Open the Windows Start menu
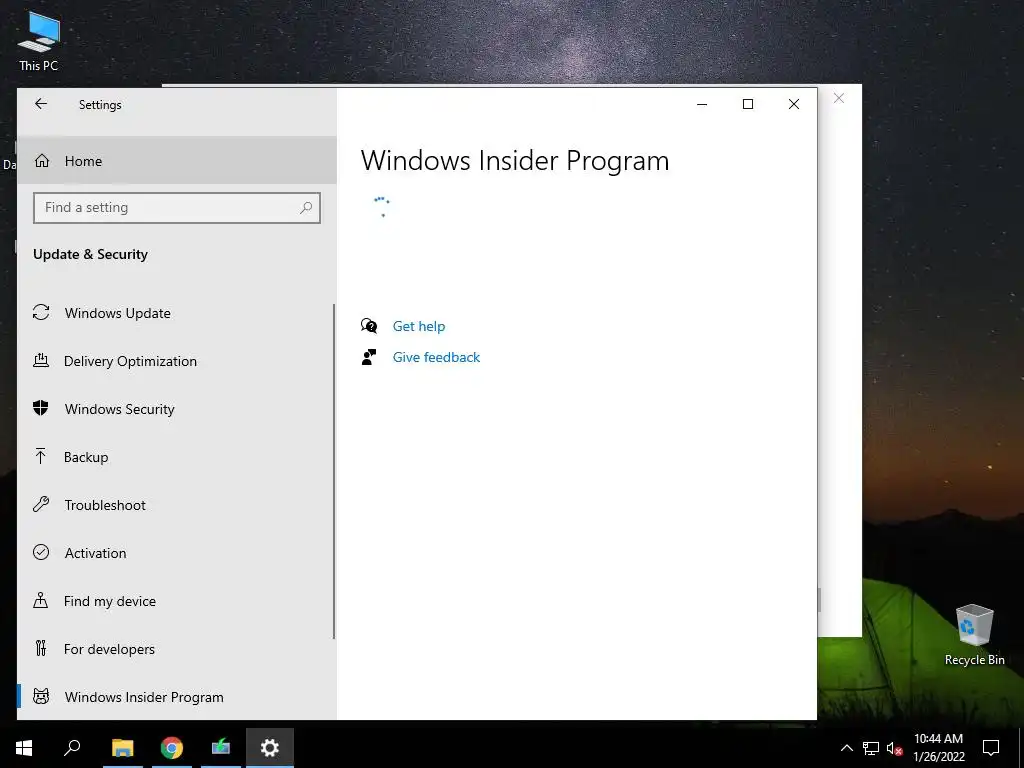The image size is (1024, 768). 24,748
